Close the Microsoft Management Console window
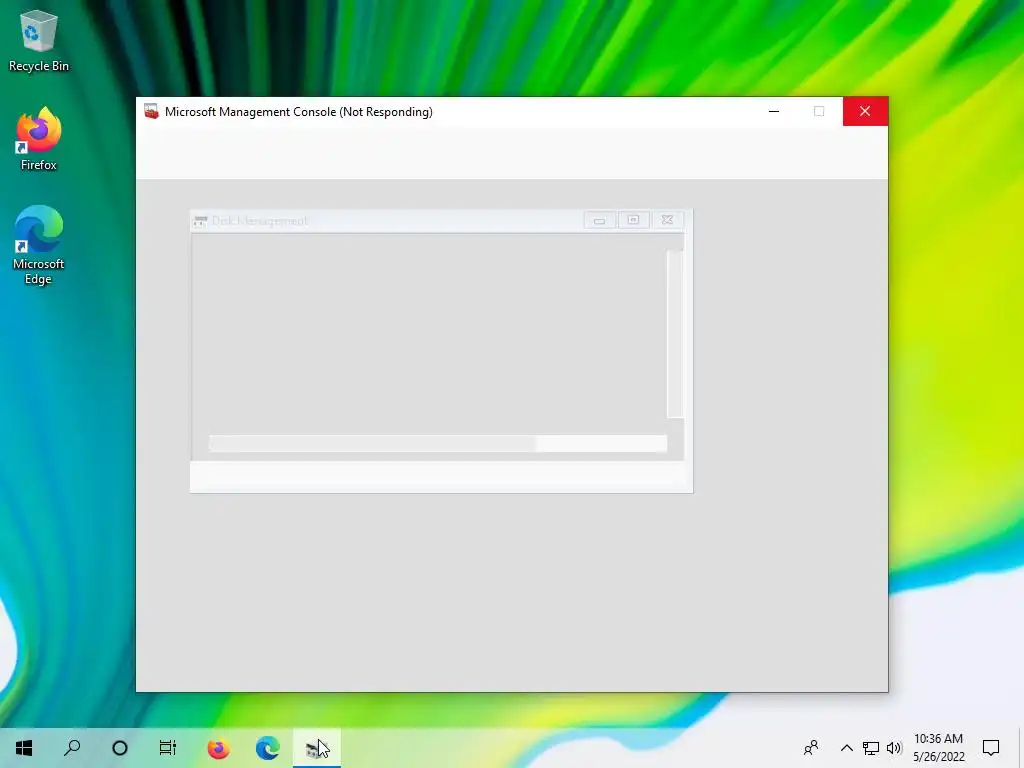 pos(865,112)
